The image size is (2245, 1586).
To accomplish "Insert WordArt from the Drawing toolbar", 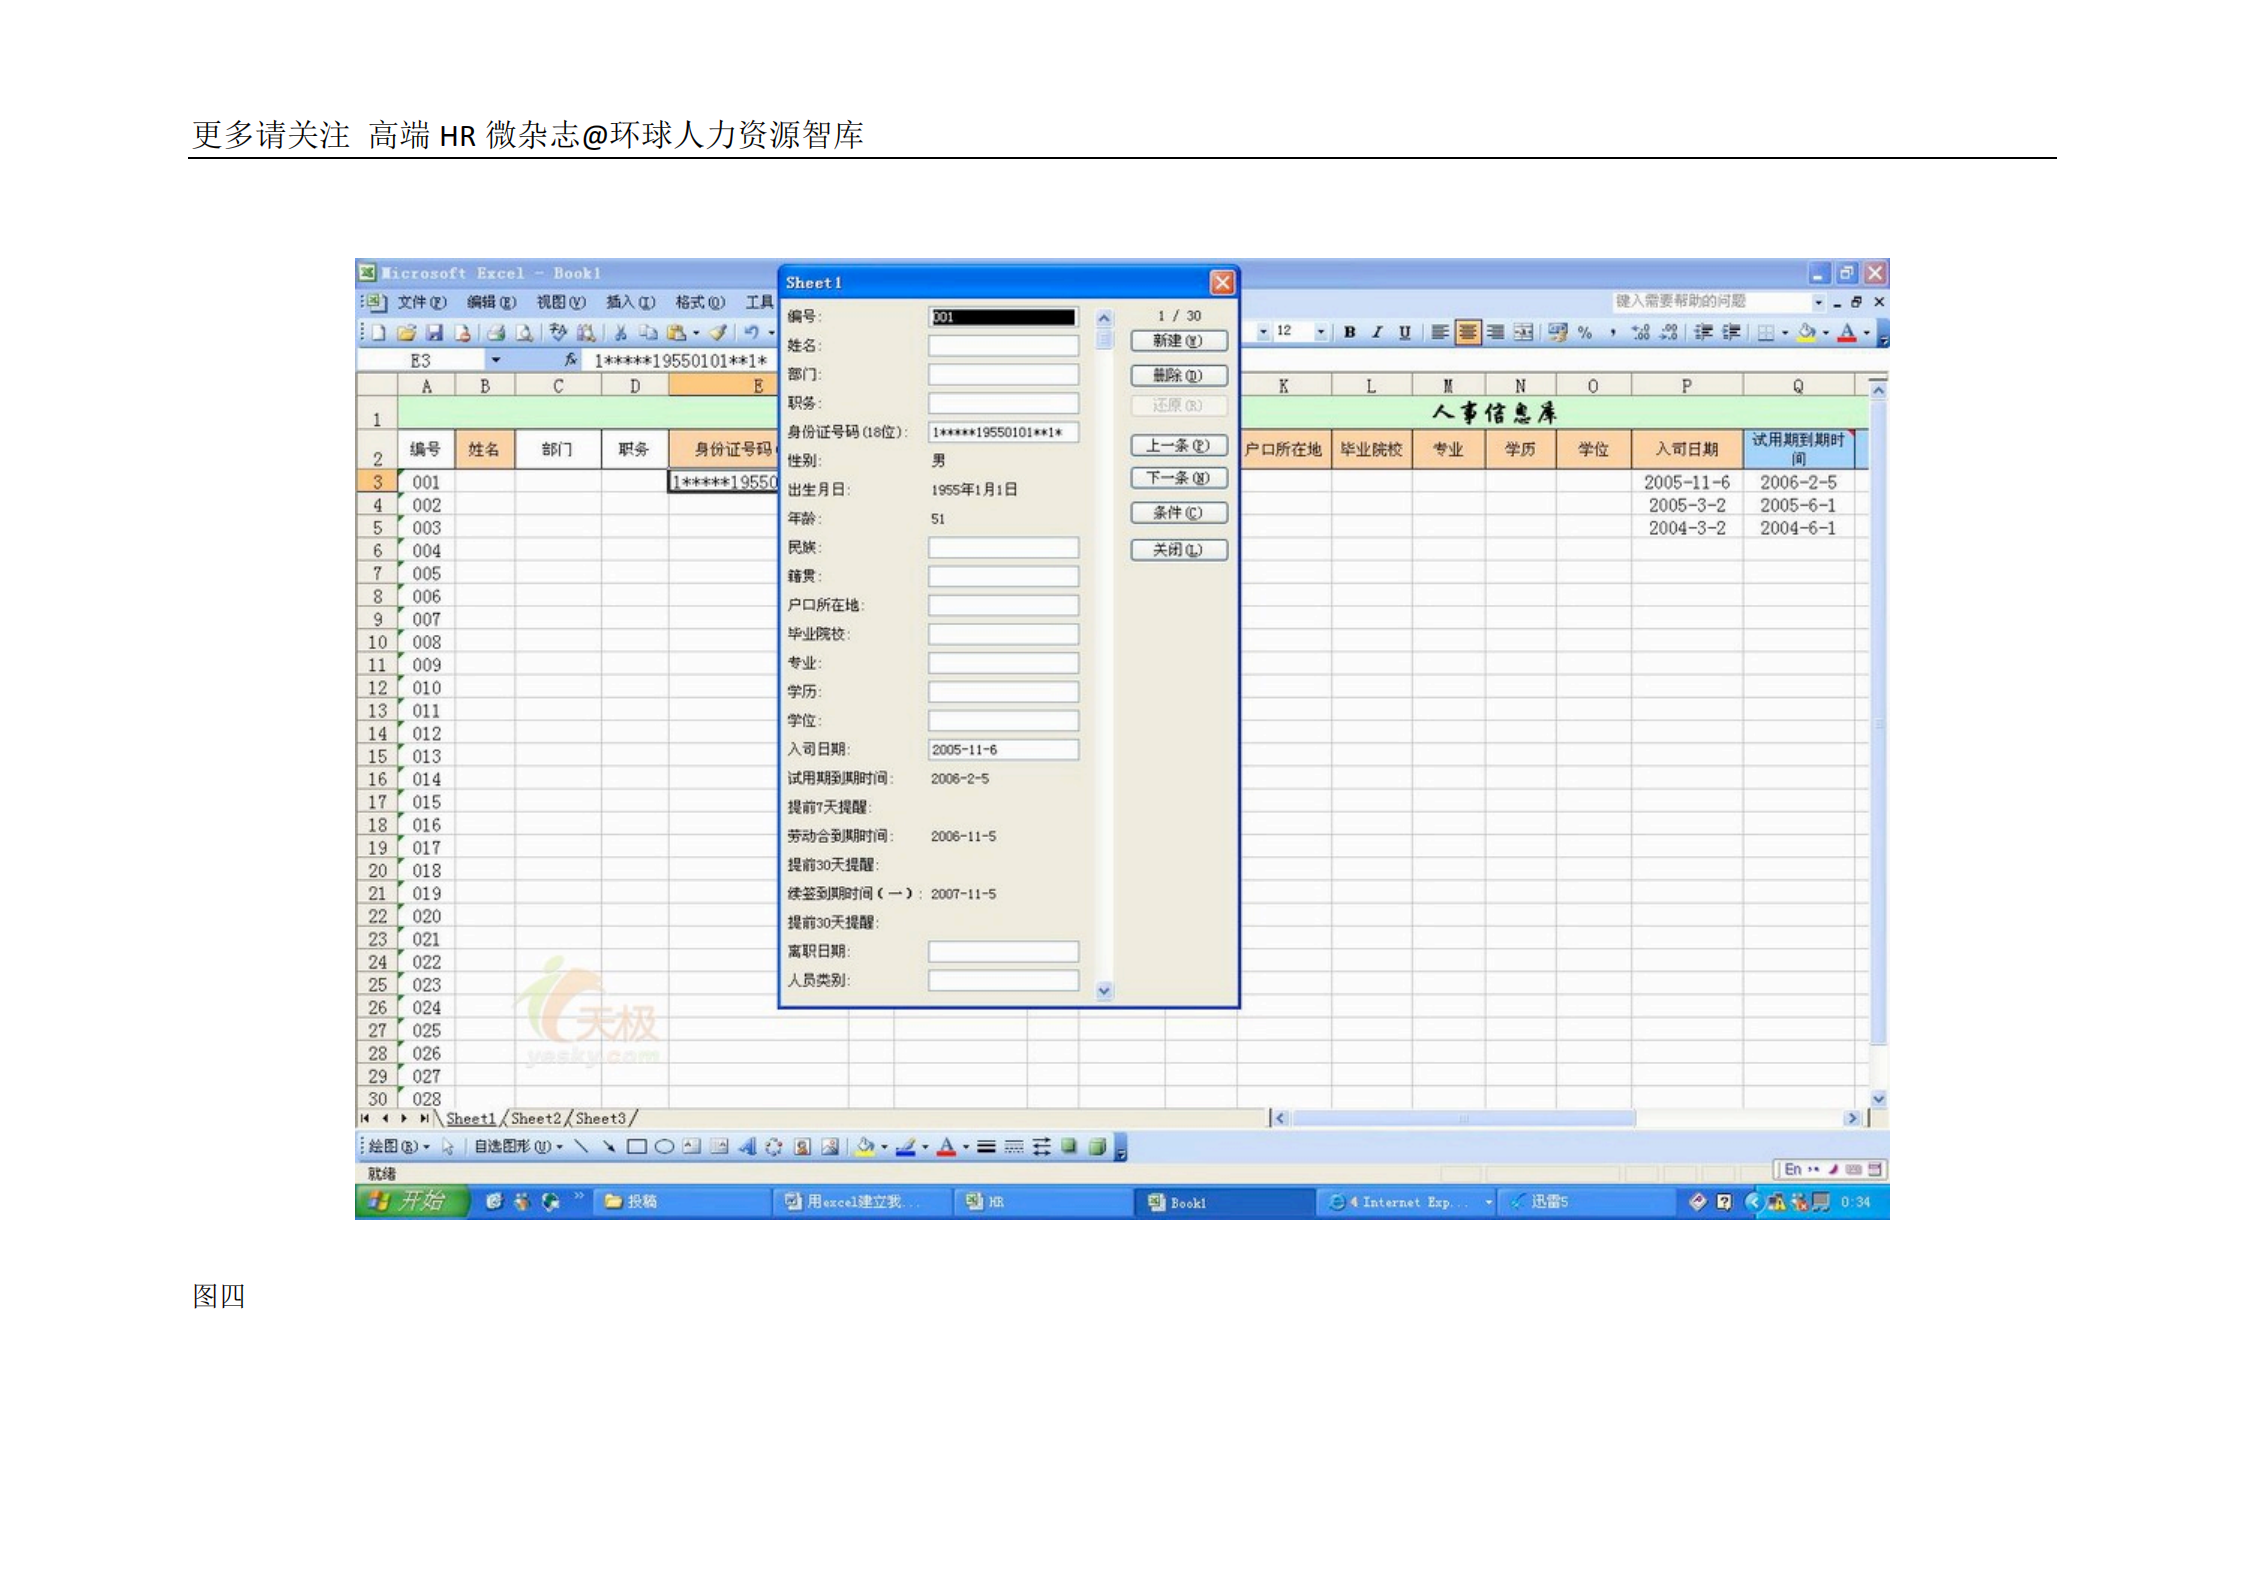I will [750, 1147].
